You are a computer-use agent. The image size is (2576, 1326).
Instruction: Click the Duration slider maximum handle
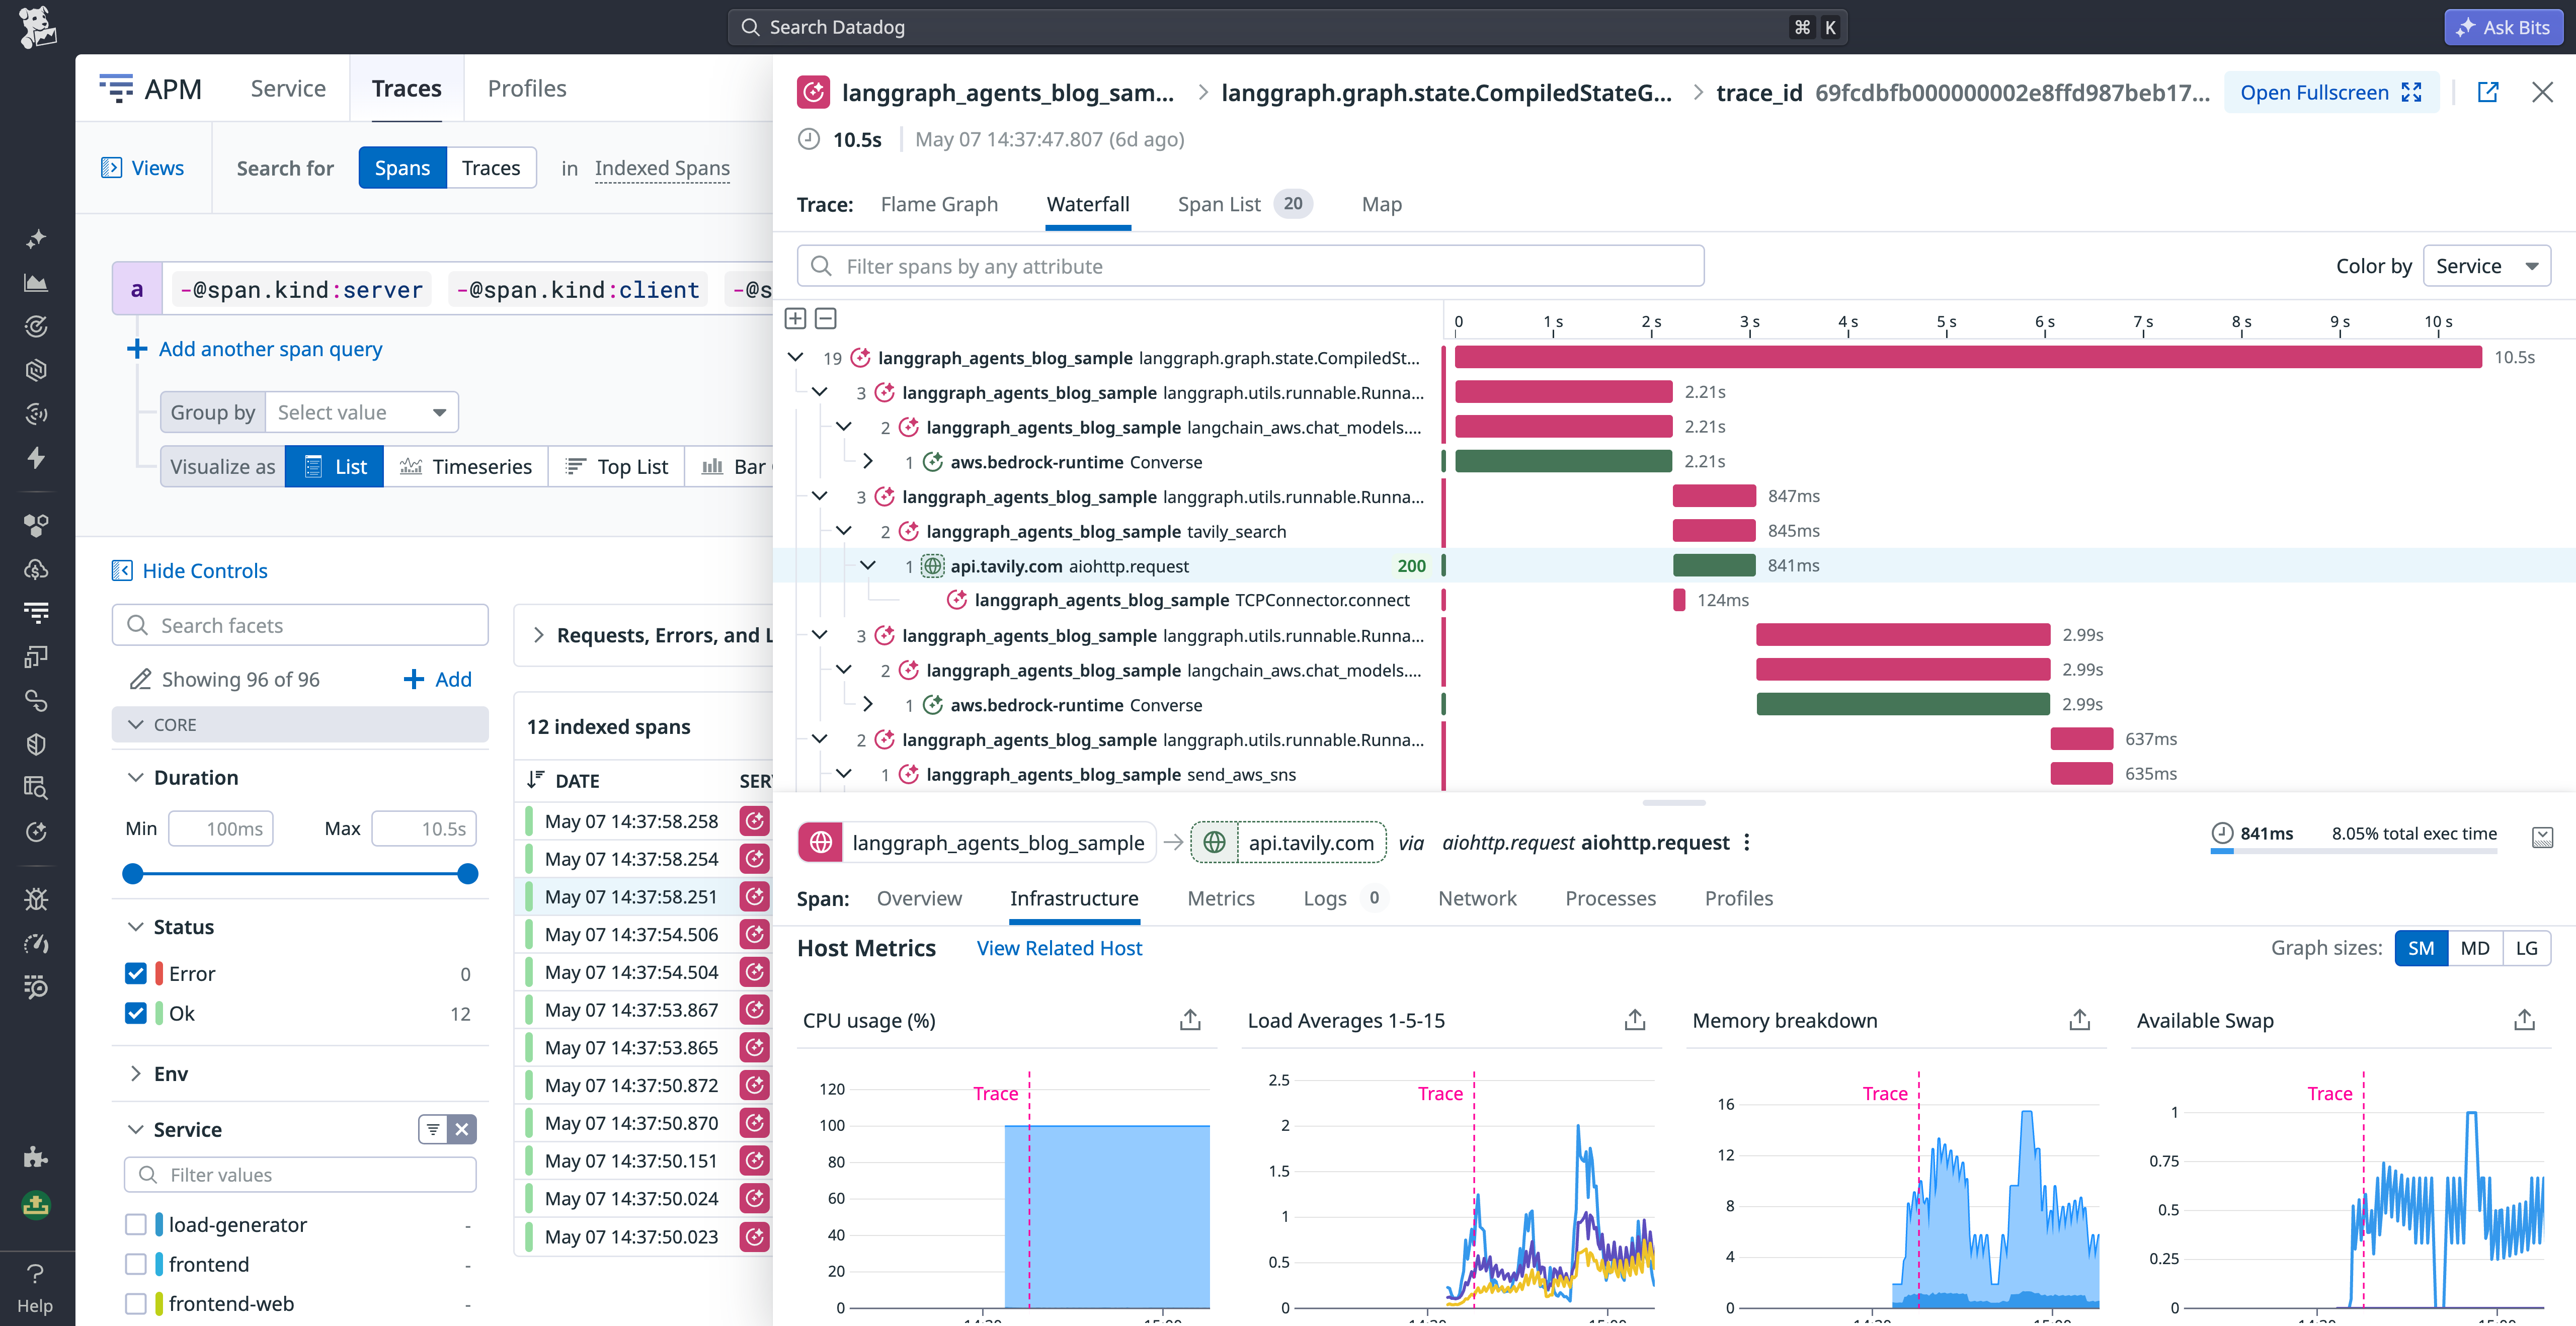click(x=467, y=873)
